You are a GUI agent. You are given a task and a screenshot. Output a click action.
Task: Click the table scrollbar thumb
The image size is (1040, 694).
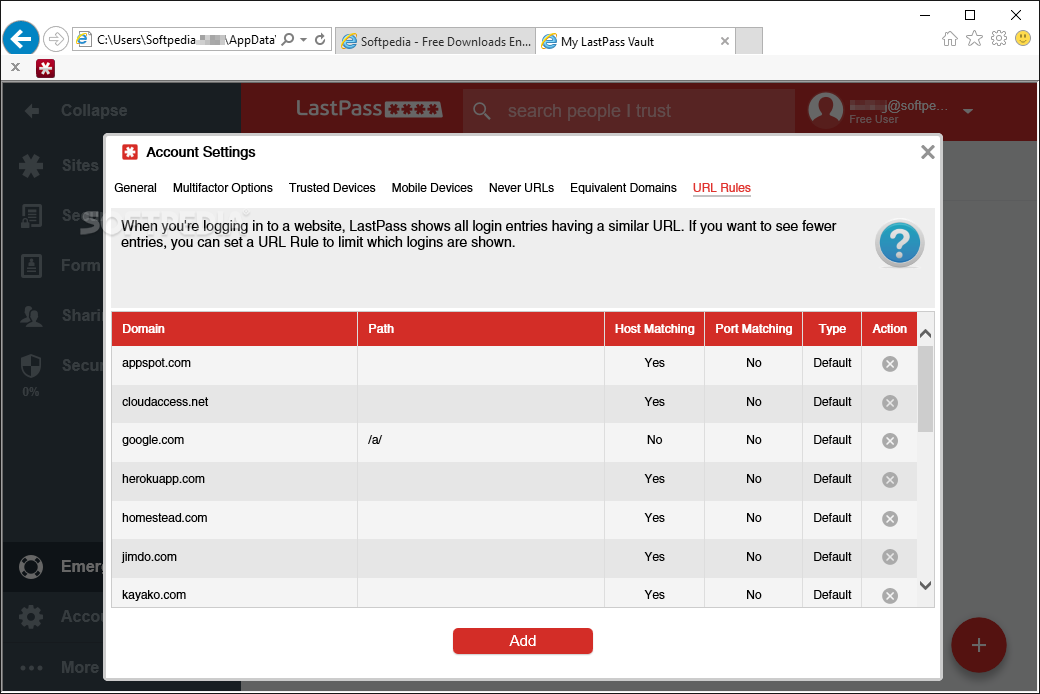[x=925, y=389]
